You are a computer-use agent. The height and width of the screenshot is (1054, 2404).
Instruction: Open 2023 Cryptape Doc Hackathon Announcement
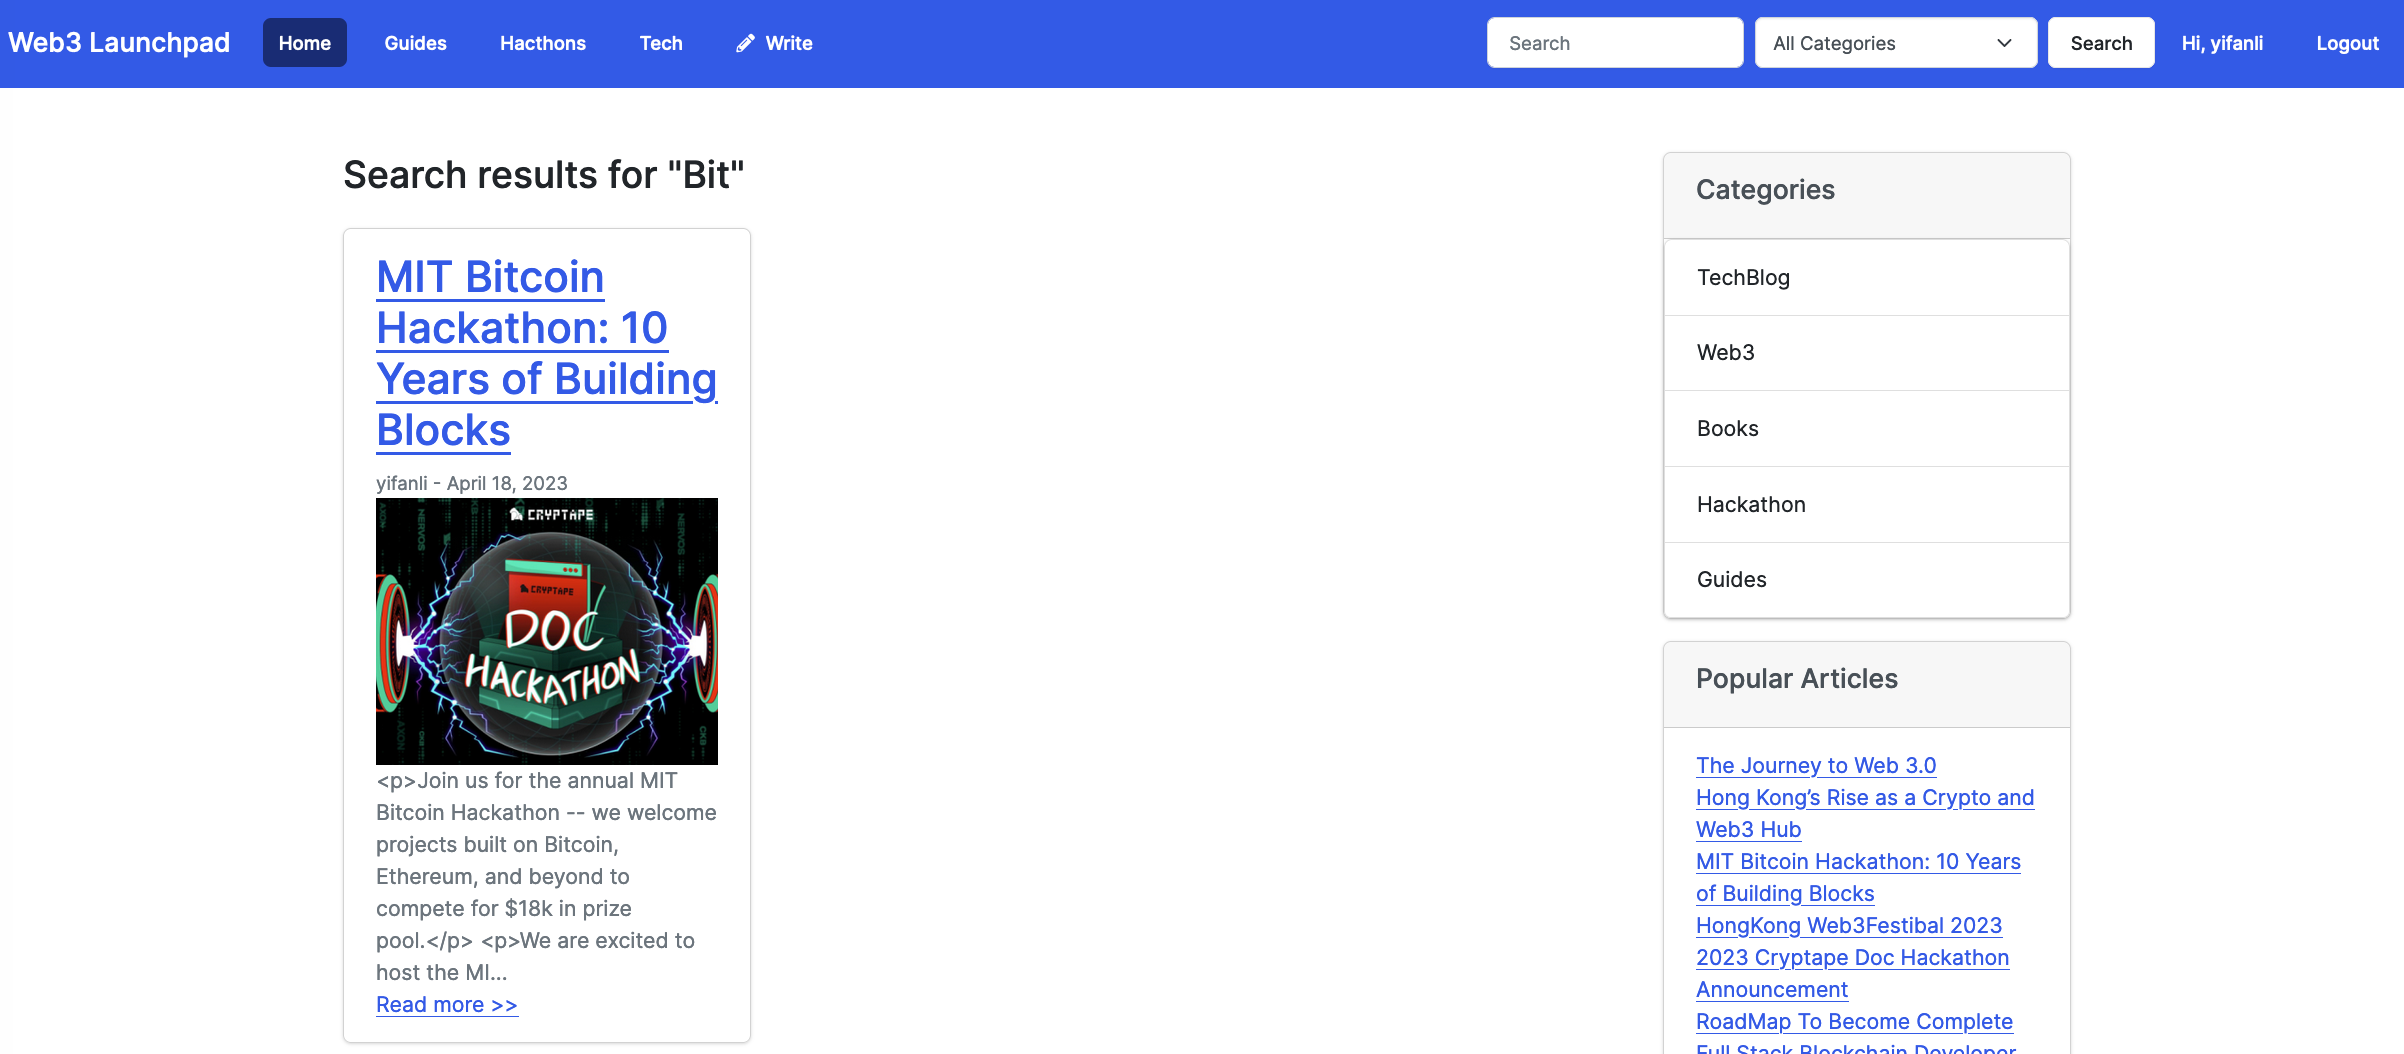coord(1852,973)
